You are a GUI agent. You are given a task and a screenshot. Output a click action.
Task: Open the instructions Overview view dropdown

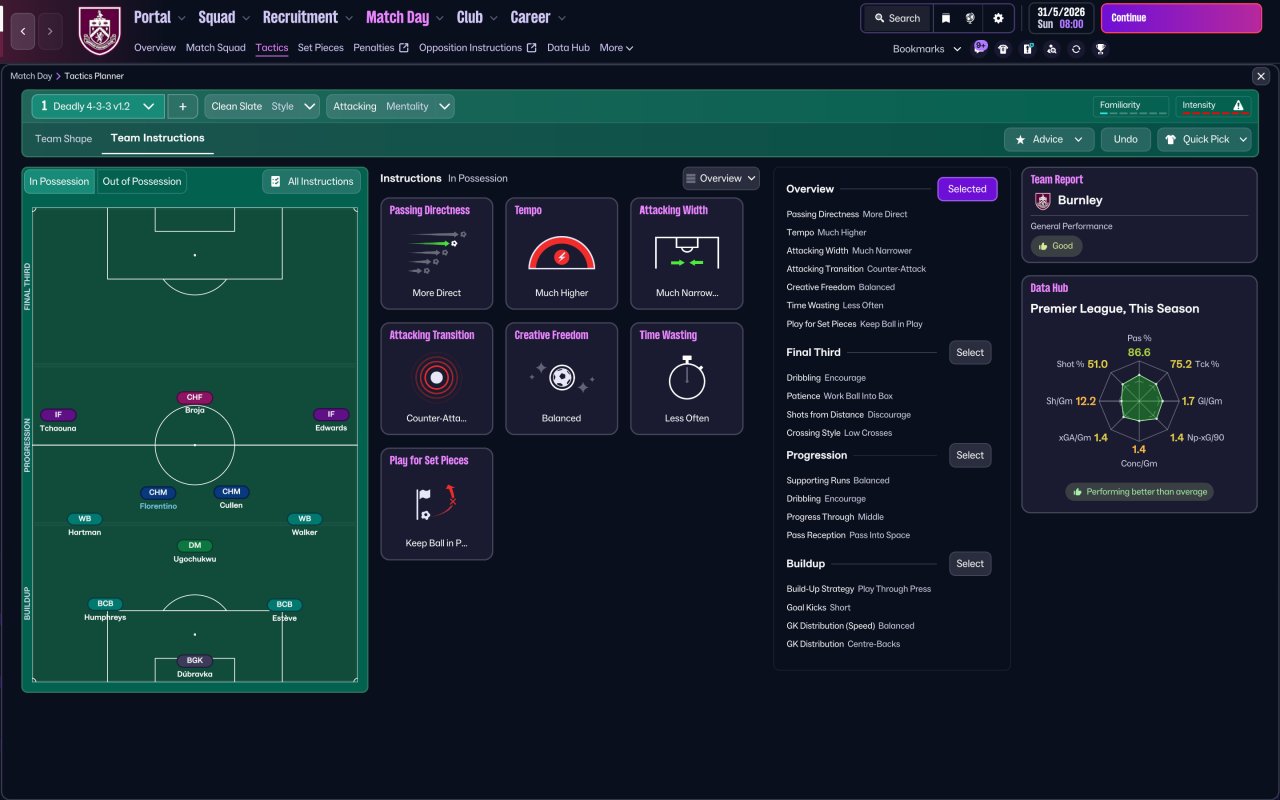[x=721, y=178]
